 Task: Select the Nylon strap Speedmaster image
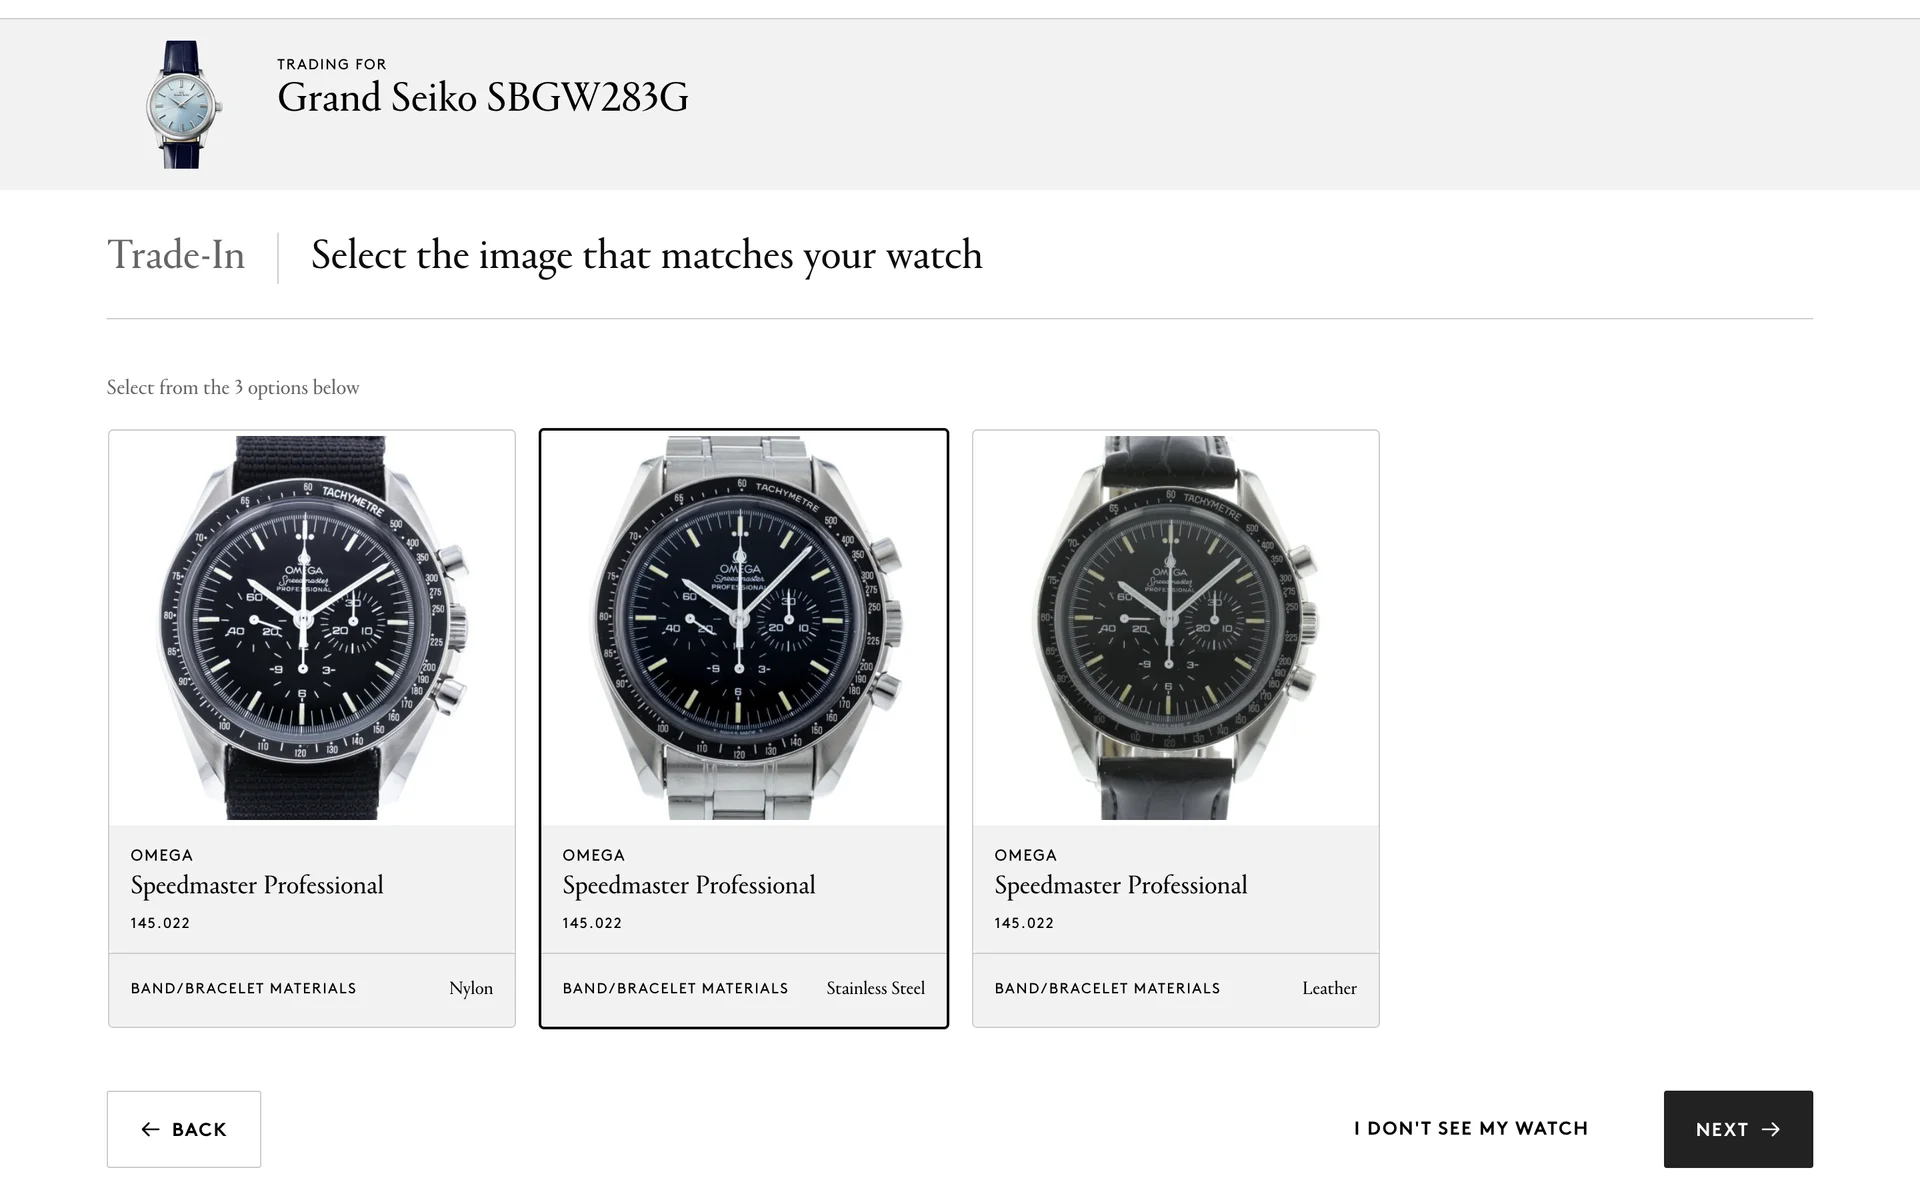click(312, 628)
